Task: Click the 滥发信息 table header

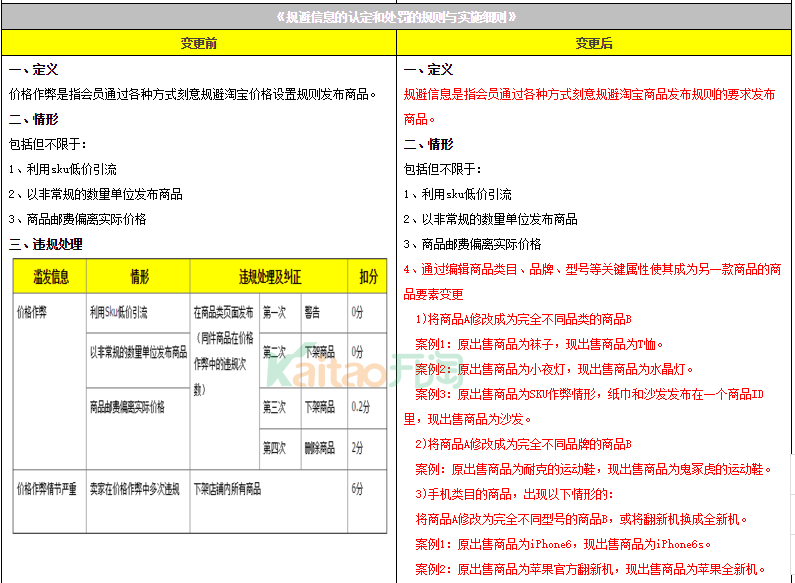Action: pyautogui.click(x=50, y=277)
